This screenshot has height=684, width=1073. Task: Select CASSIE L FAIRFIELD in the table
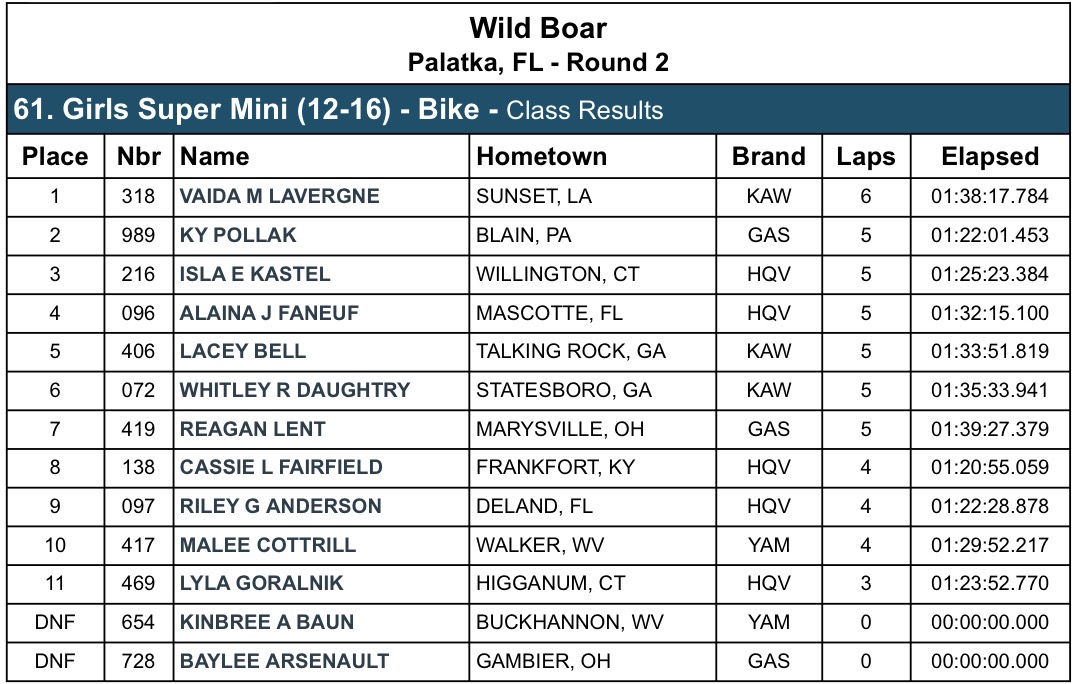(x=280, y=467)
